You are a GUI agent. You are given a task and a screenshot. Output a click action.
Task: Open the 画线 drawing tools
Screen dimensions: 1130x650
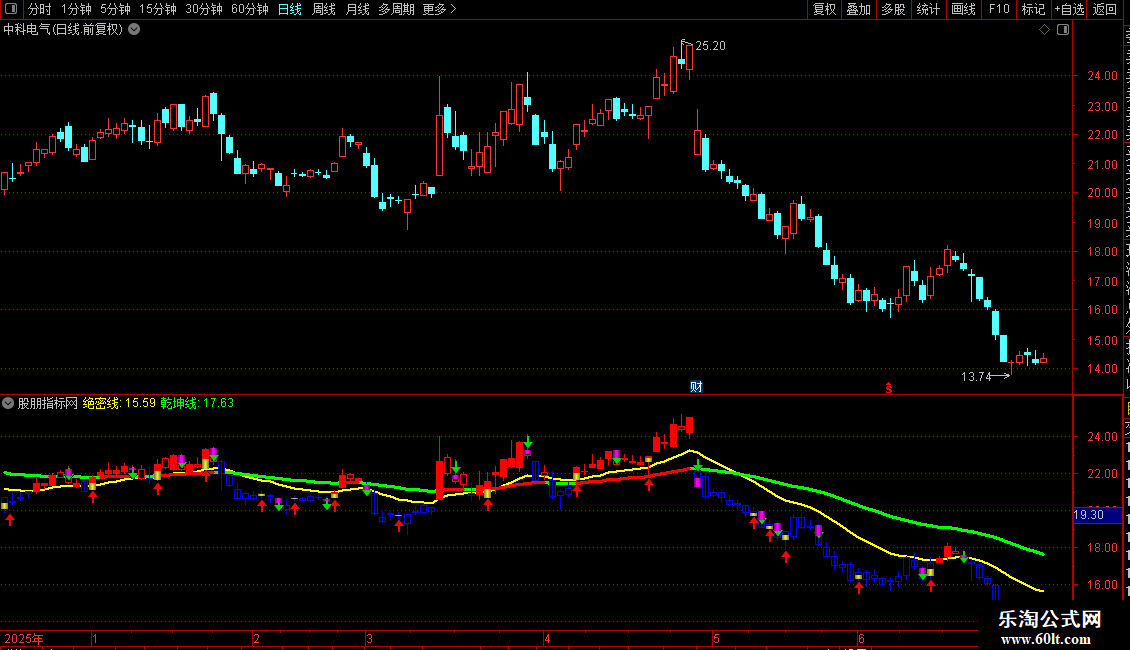pos(963,9)
